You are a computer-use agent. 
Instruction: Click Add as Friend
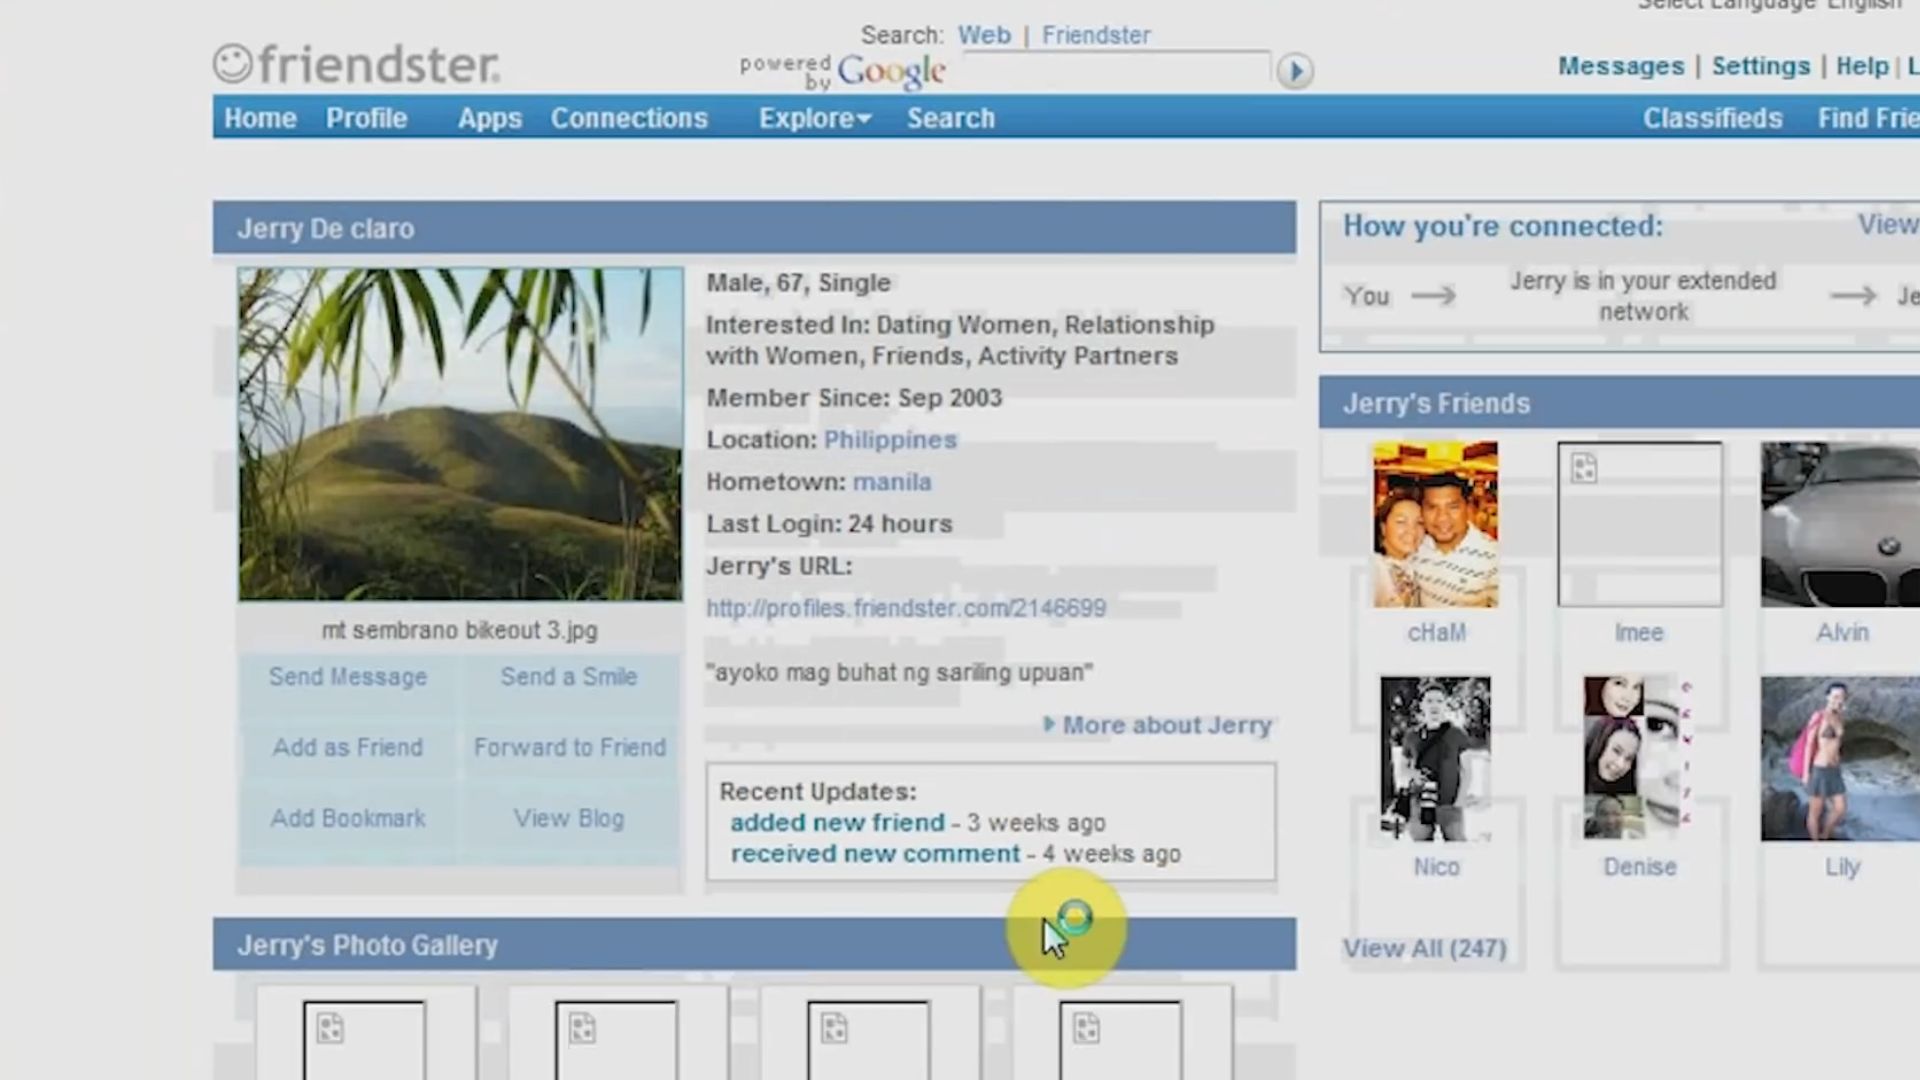pyautogui.click(x=347, y=747)
